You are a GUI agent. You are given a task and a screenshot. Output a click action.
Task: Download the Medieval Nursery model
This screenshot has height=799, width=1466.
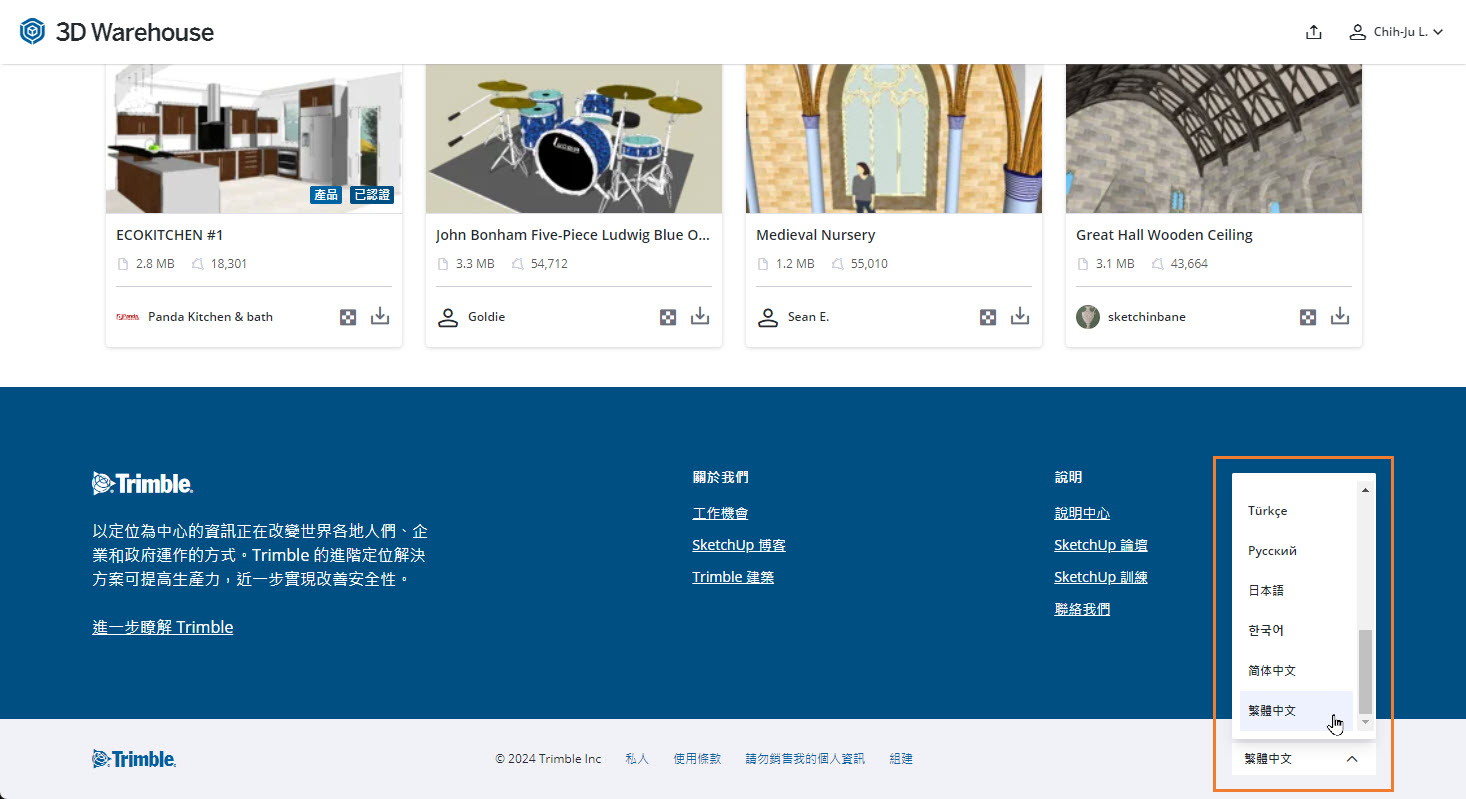1020,316
